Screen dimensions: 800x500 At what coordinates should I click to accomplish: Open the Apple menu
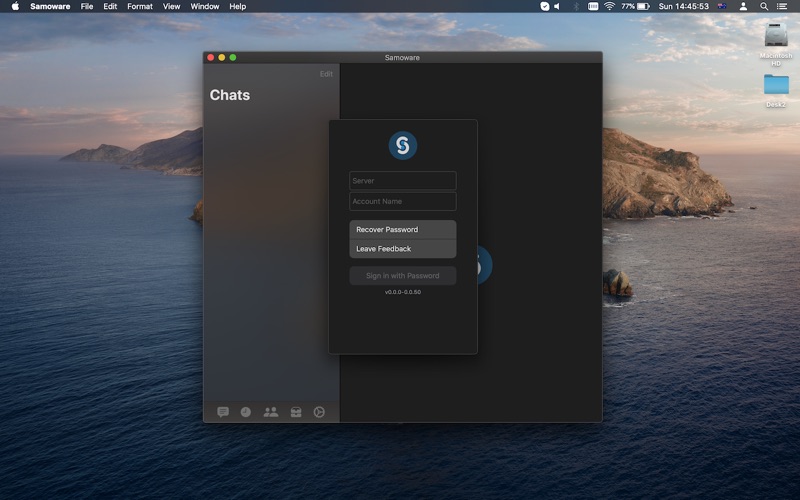15,6
